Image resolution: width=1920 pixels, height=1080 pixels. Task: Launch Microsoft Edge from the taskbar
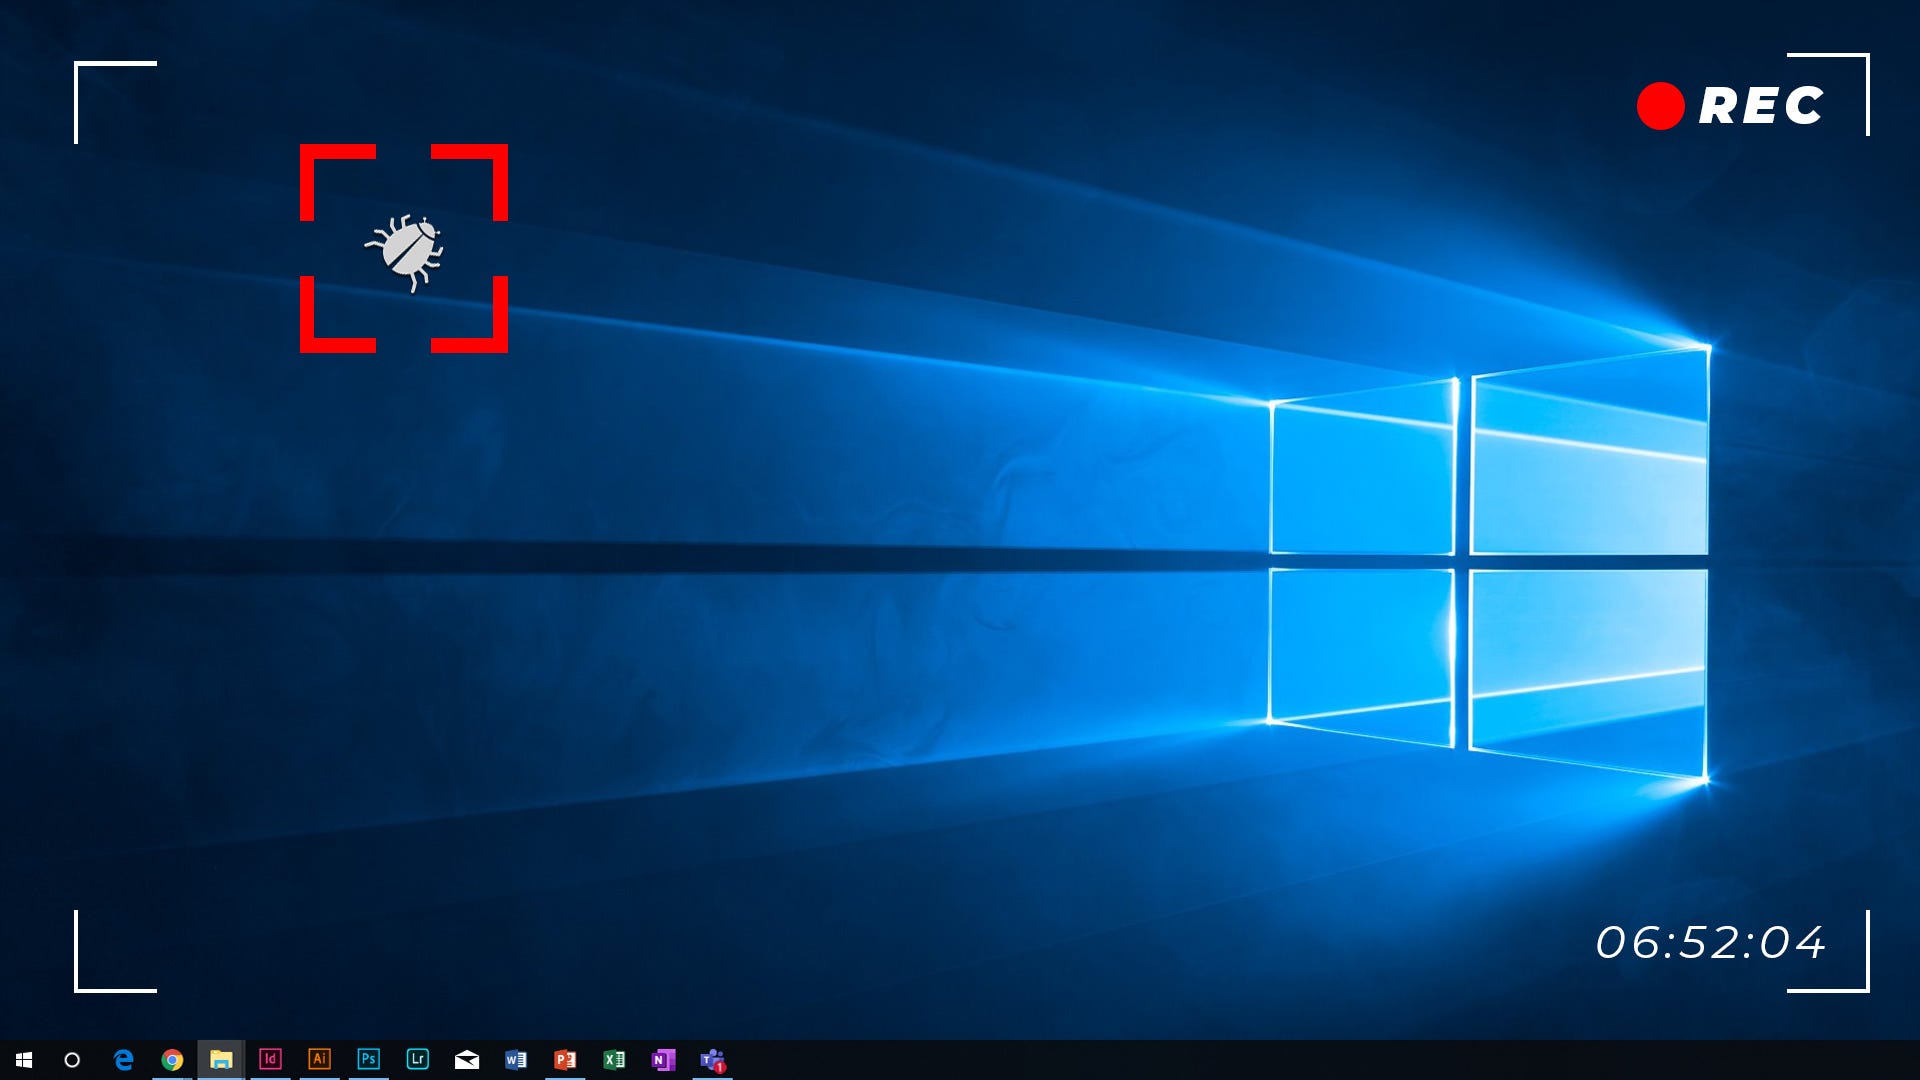tap(123, 1060)
